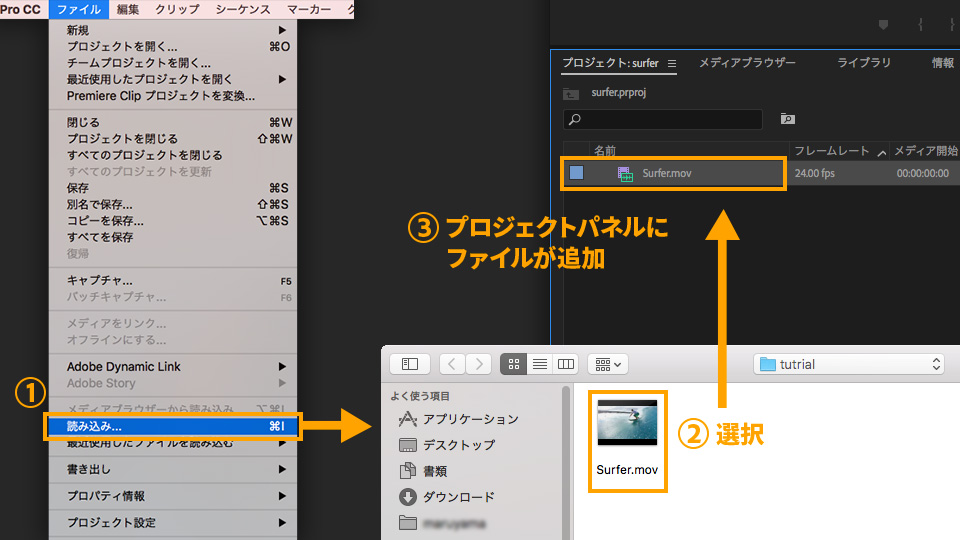This screenshot has width=960, height=540.
Task: Go forward in the file dialog
Action: point(479,364)
